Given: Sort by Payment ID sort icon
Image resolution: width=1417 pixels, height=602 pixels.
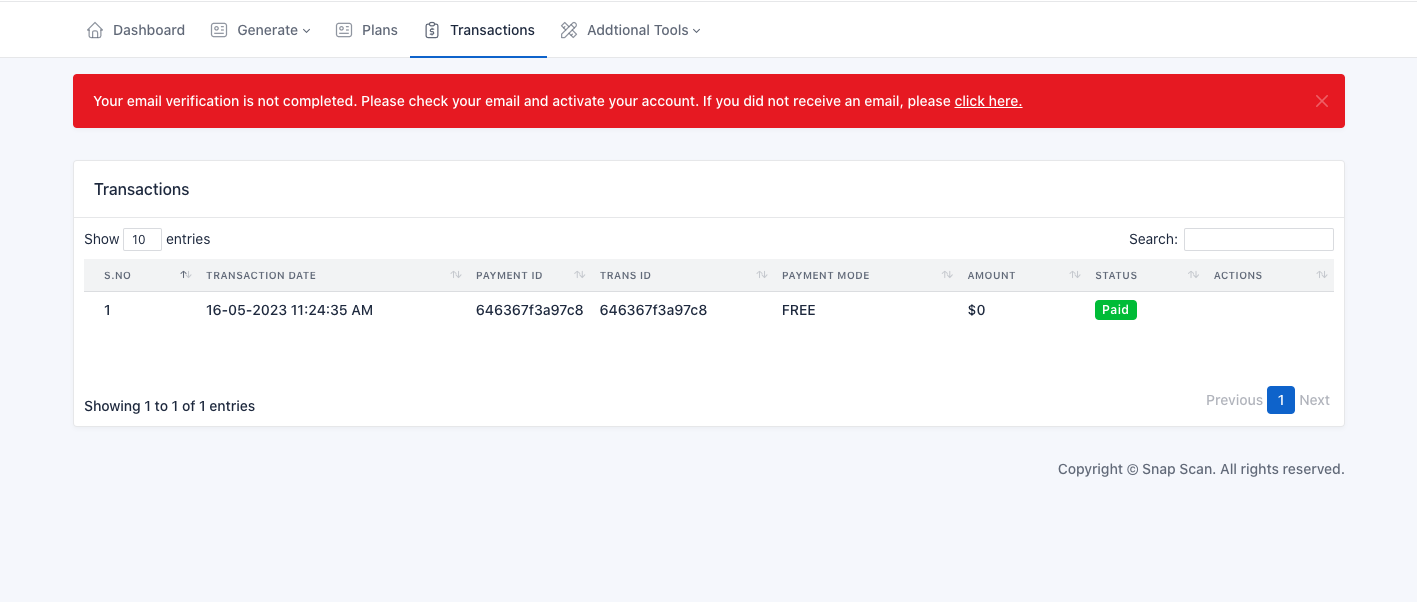Looking at the screenshot, I should coord(580,275).
